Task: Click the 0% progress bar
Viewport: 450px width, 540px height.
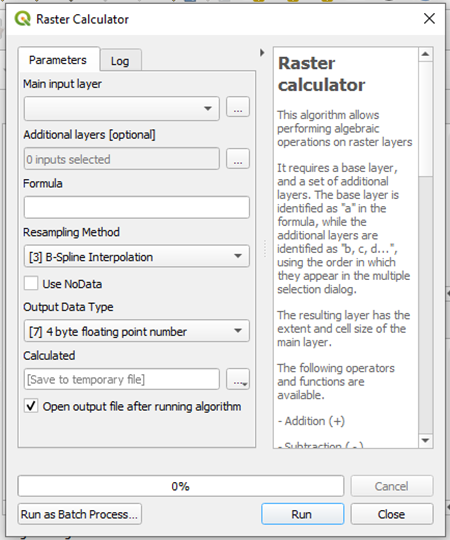Action: click(x=181, y=486)
